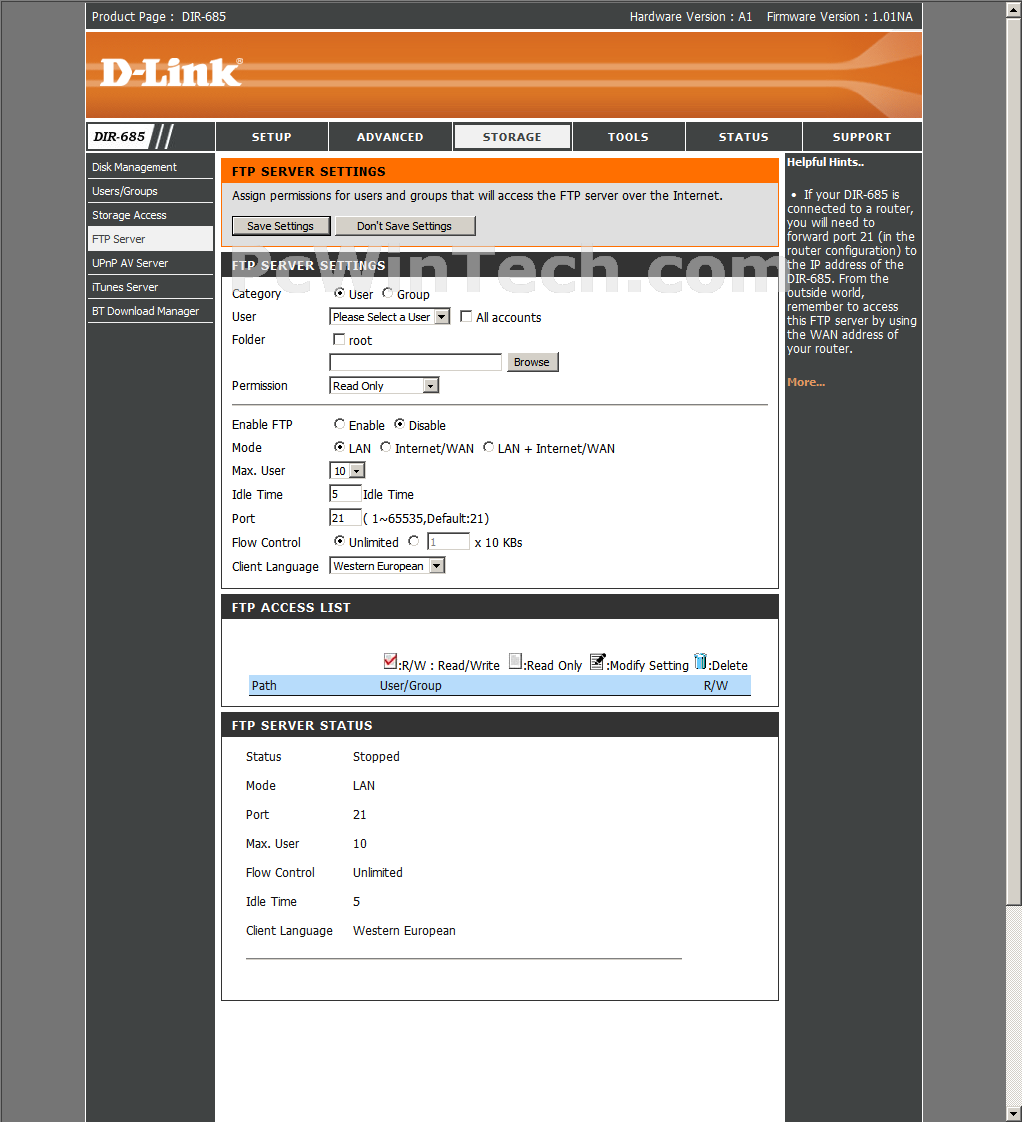
Task: Click the Delete trash can legend icon
Action: pos(700,662)
